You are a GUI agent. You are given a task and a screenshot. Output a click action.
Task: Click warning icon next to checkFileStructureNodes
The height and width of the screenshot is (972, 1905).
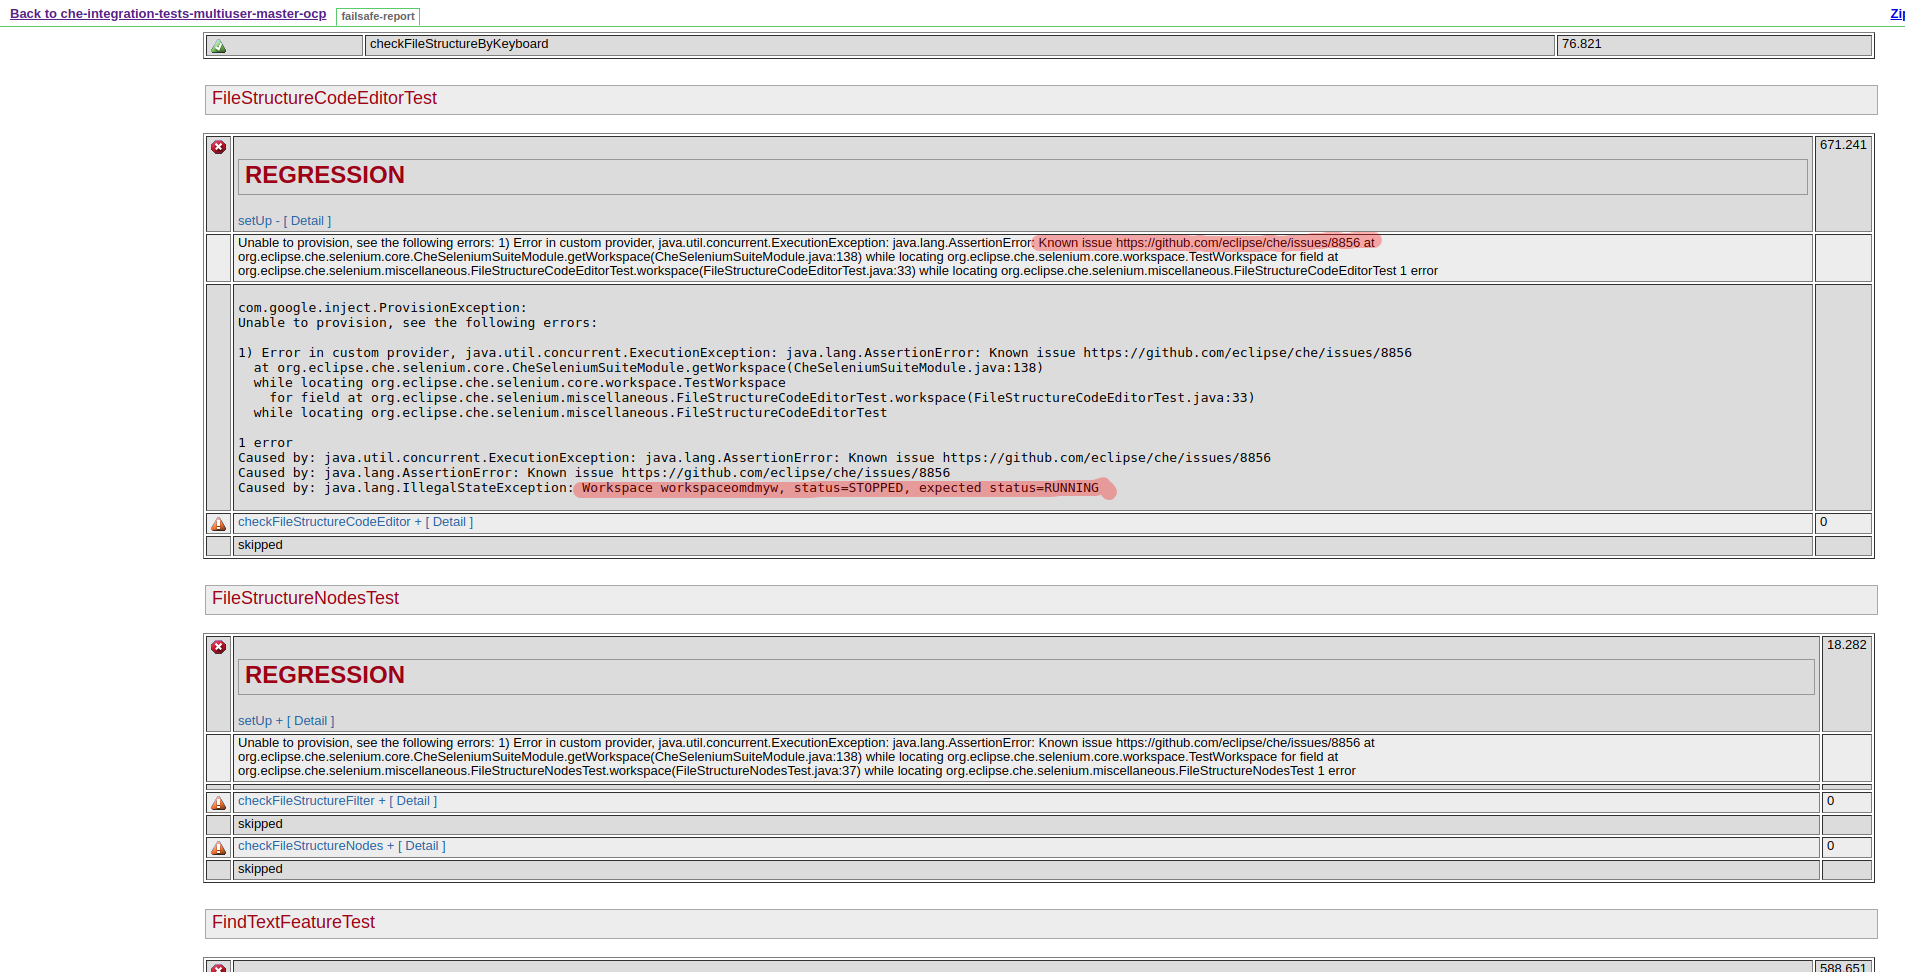pyautogui.click(x=219, y=848)
